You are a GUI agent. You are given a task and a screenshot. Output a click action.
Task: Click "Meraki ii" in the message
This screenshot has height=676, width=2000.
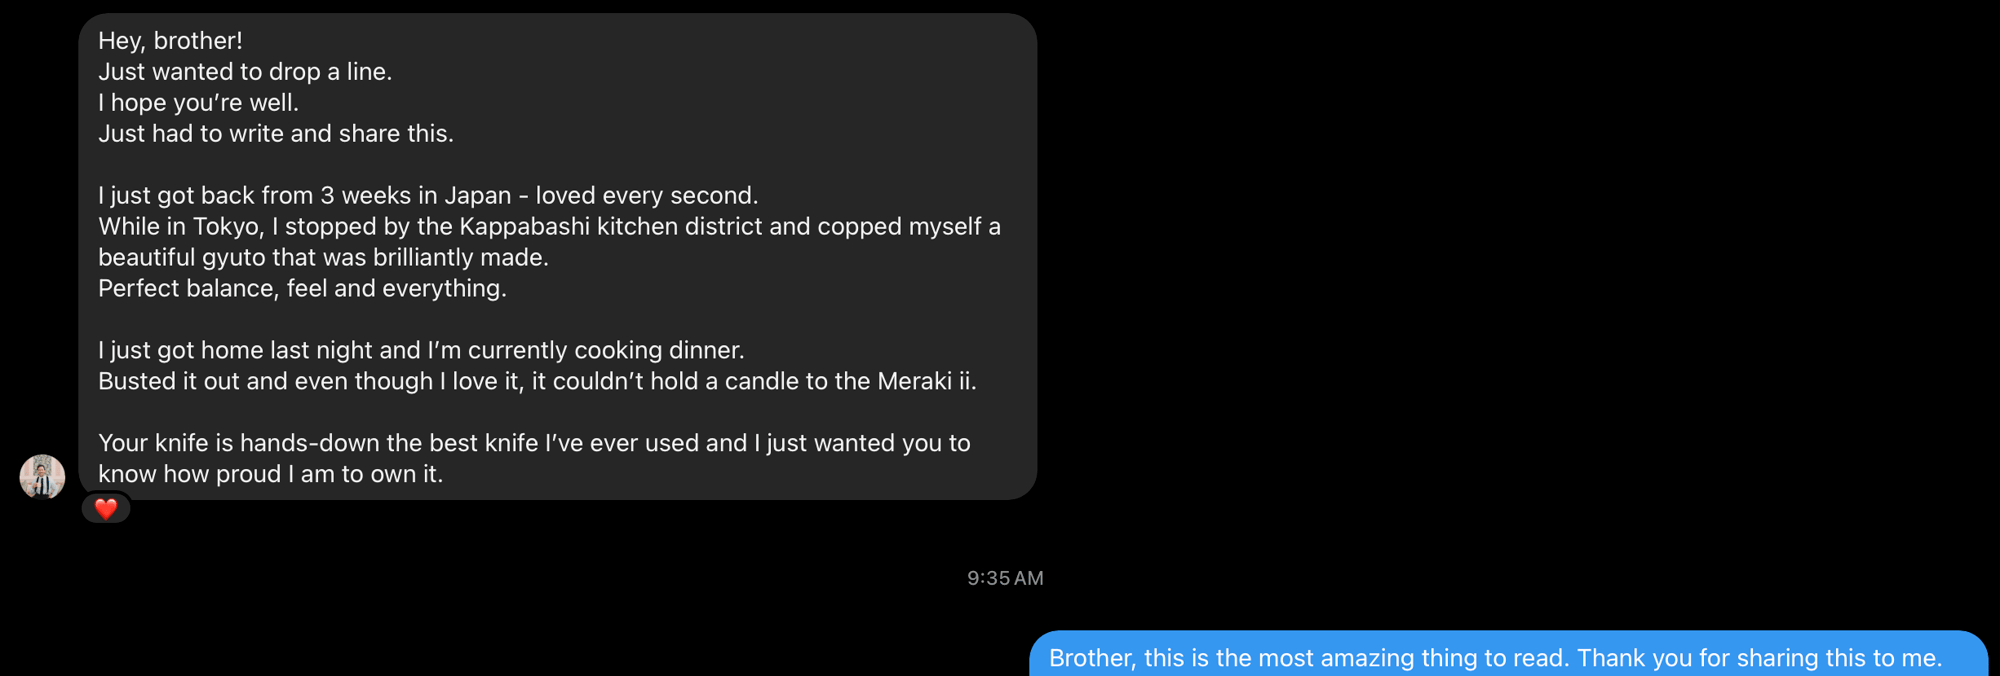point(925,382)
